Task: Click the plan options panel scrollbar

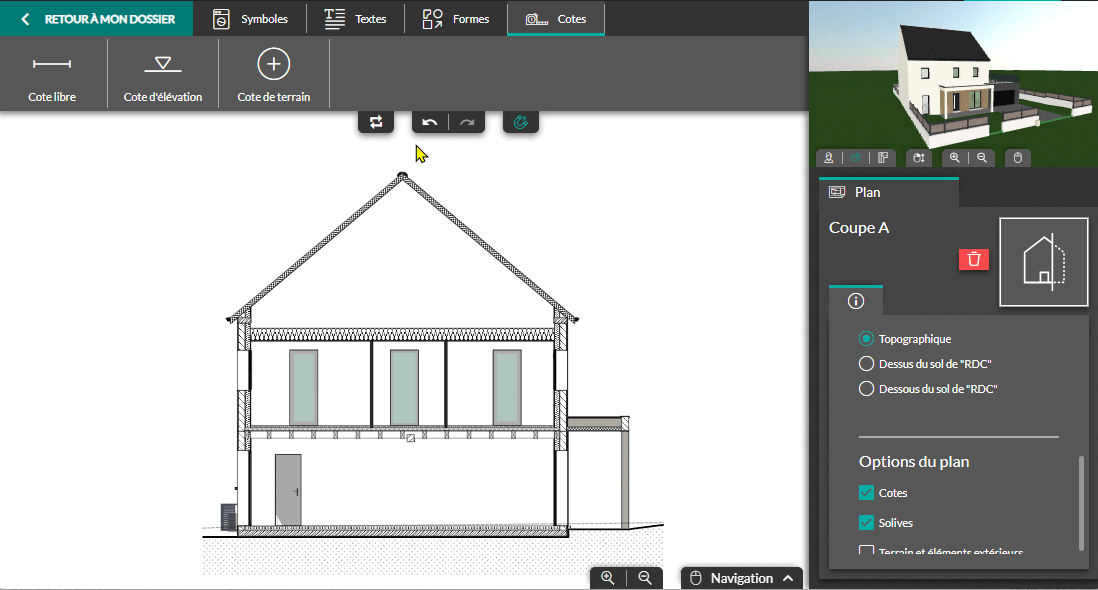Action: [1080, 503]
